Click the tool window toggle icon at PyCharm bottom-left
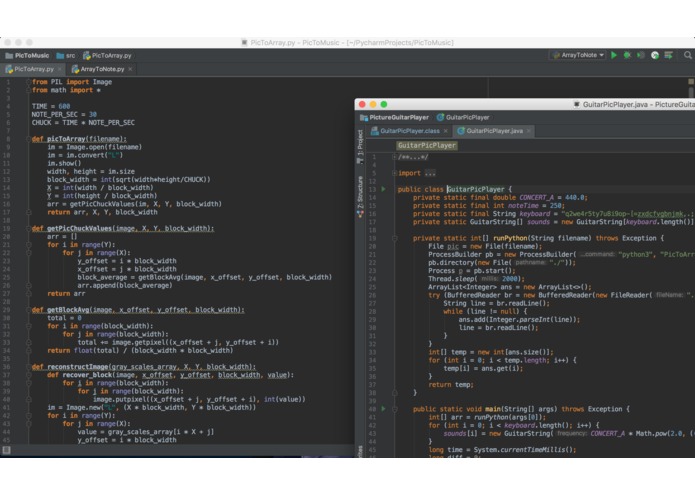This screenshot has height=494, width=695. [x=6, y=450]
